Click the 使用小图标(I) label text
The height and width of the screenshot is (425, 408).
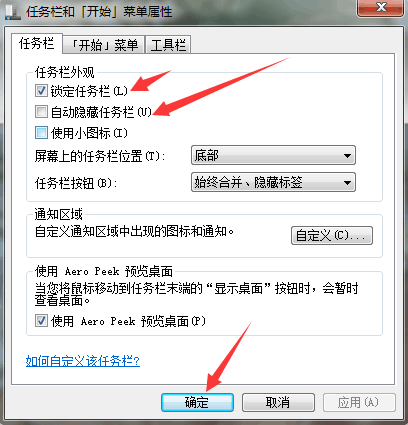pos(89,133)
